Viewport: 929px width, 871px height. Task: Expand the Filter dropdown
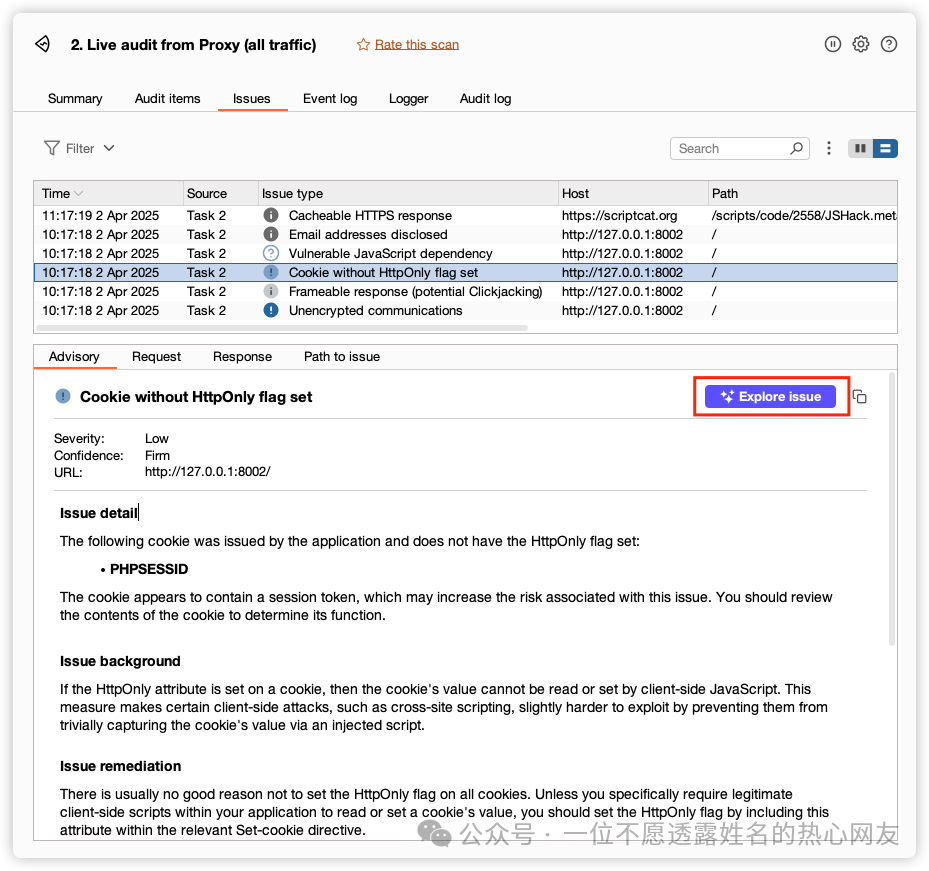80,148
